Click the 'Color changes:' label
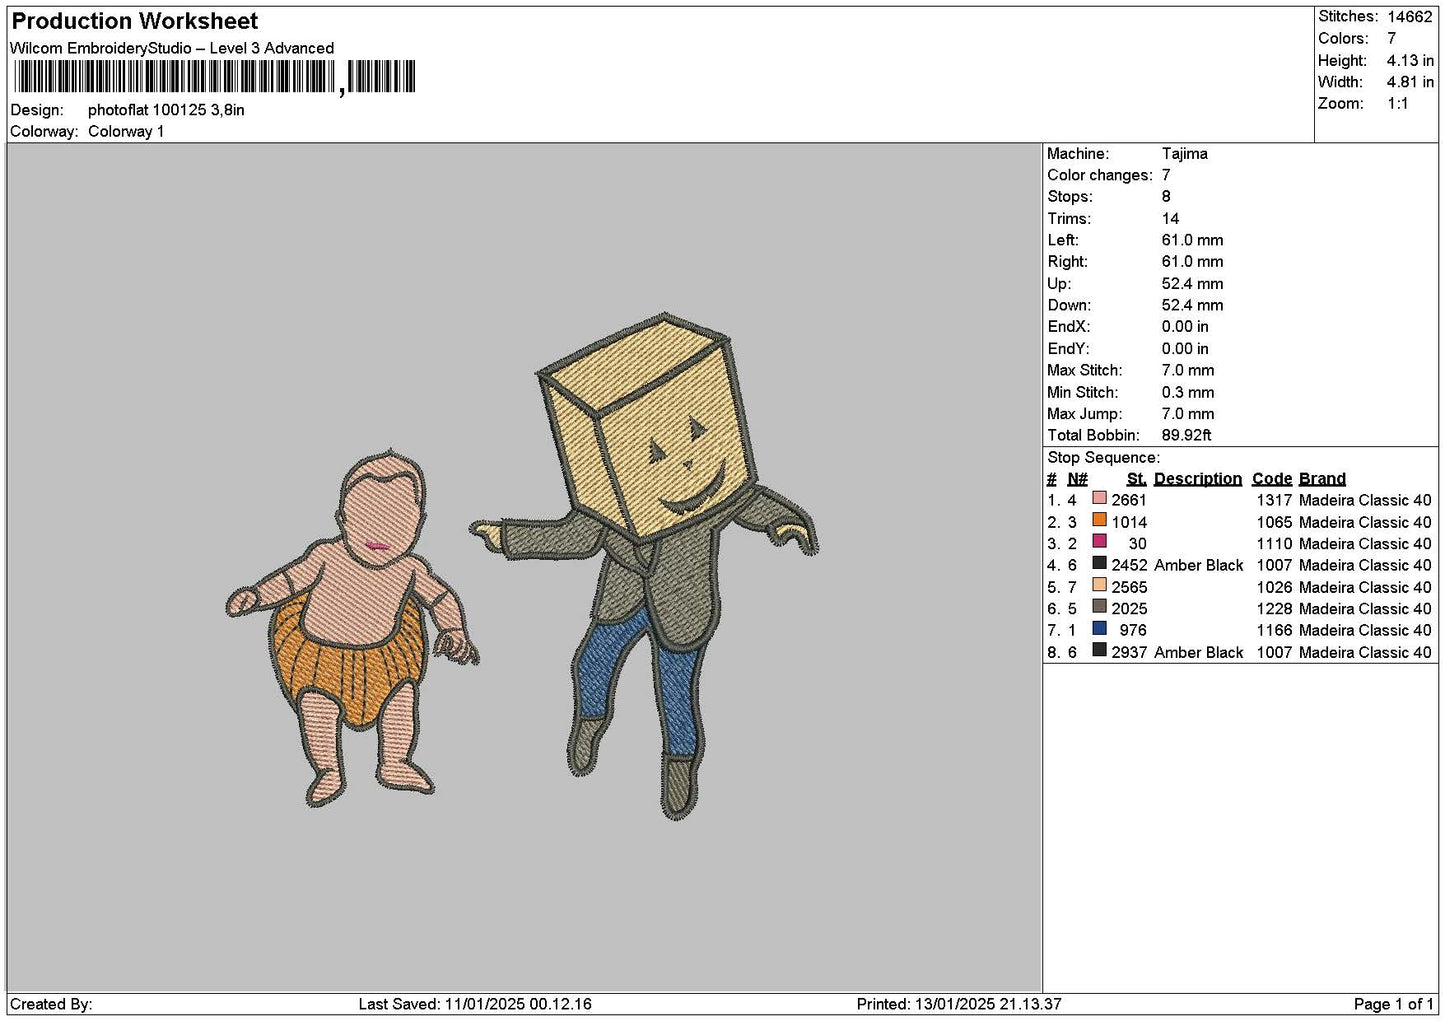1445x1021 pixels. [x=1100, y=176]
